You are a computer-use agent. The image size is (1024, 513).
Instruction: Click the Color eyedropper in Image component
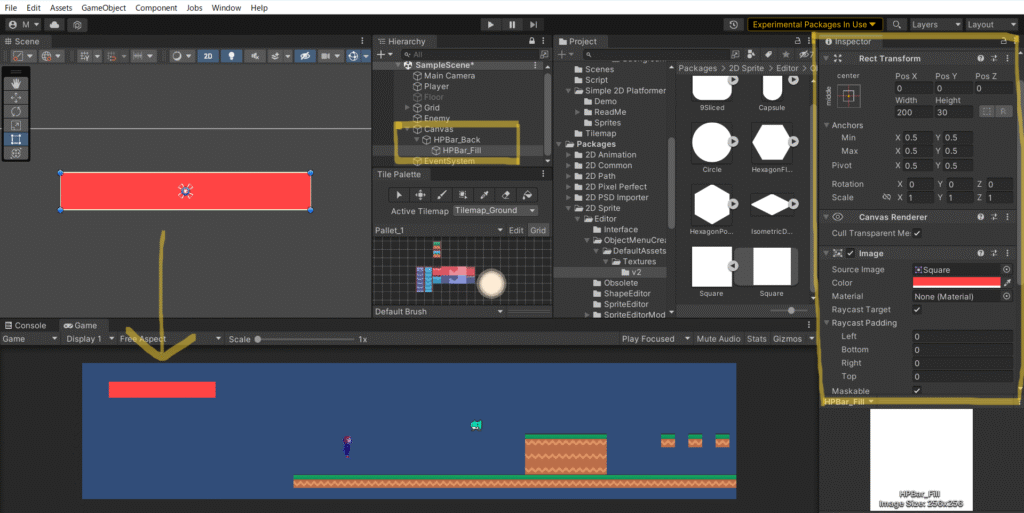(x=1007, y=282)
